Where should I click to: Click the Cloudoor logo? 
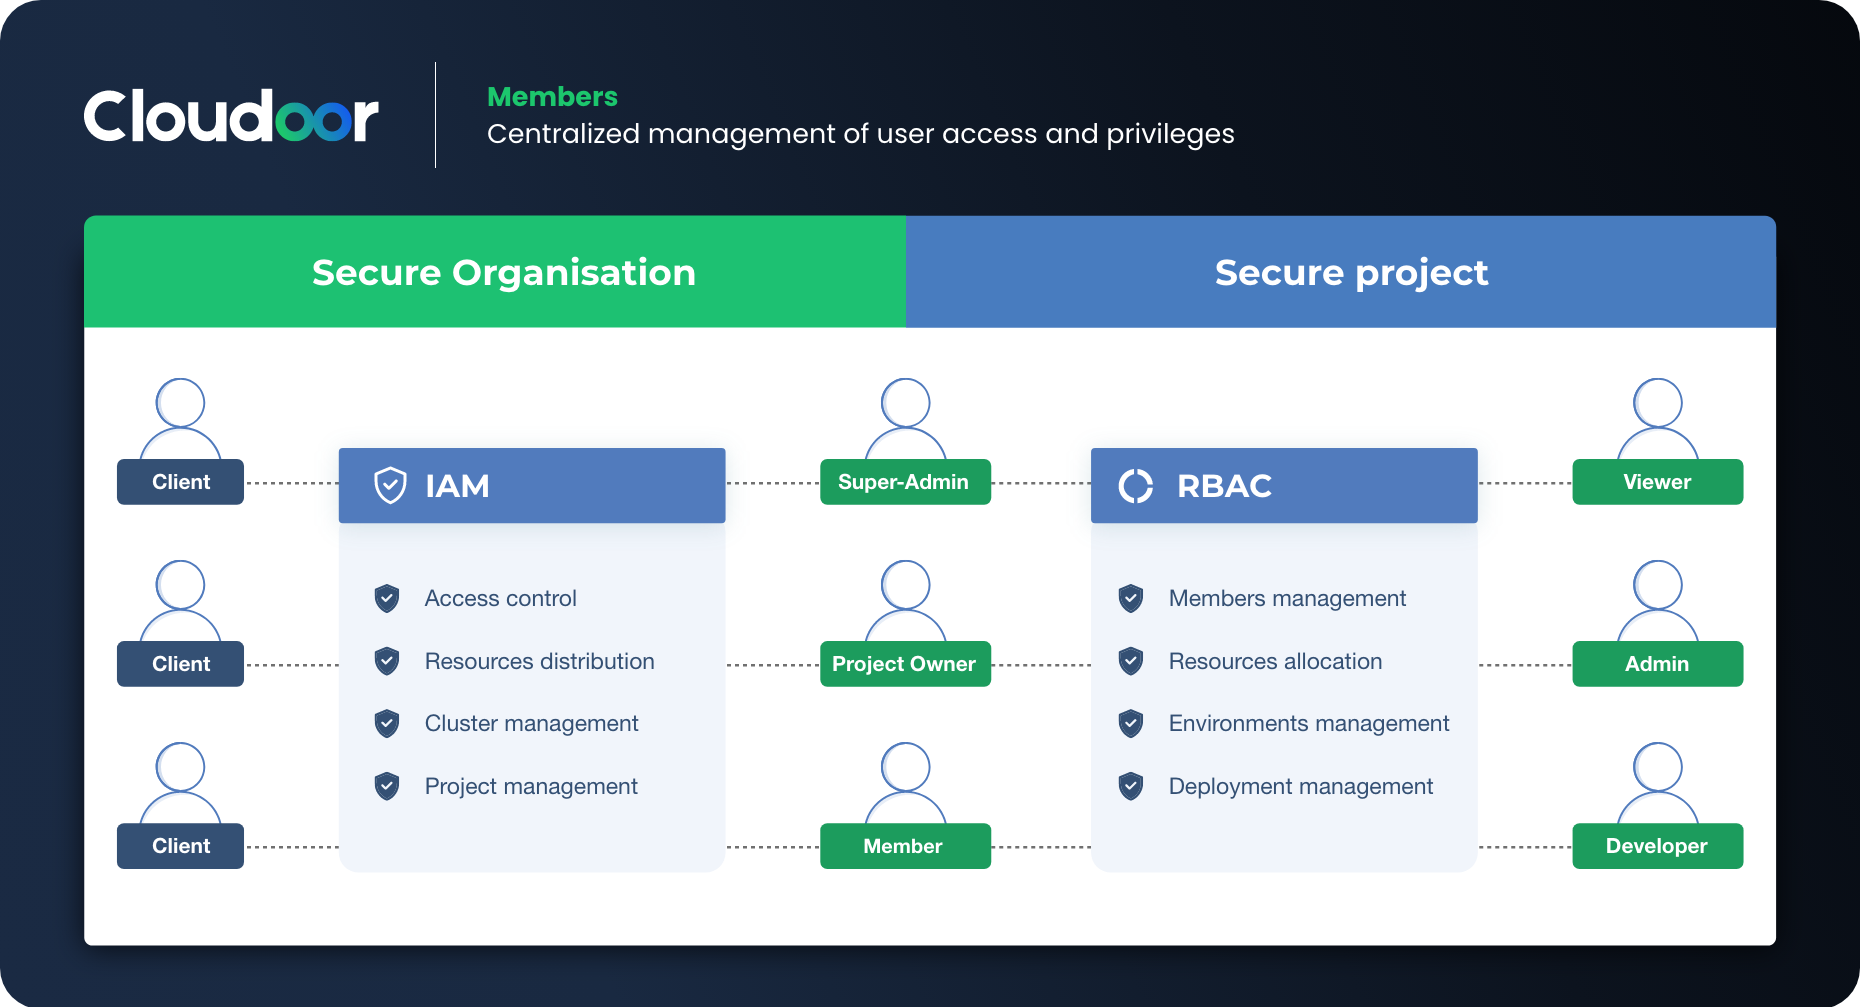point(231,117)
